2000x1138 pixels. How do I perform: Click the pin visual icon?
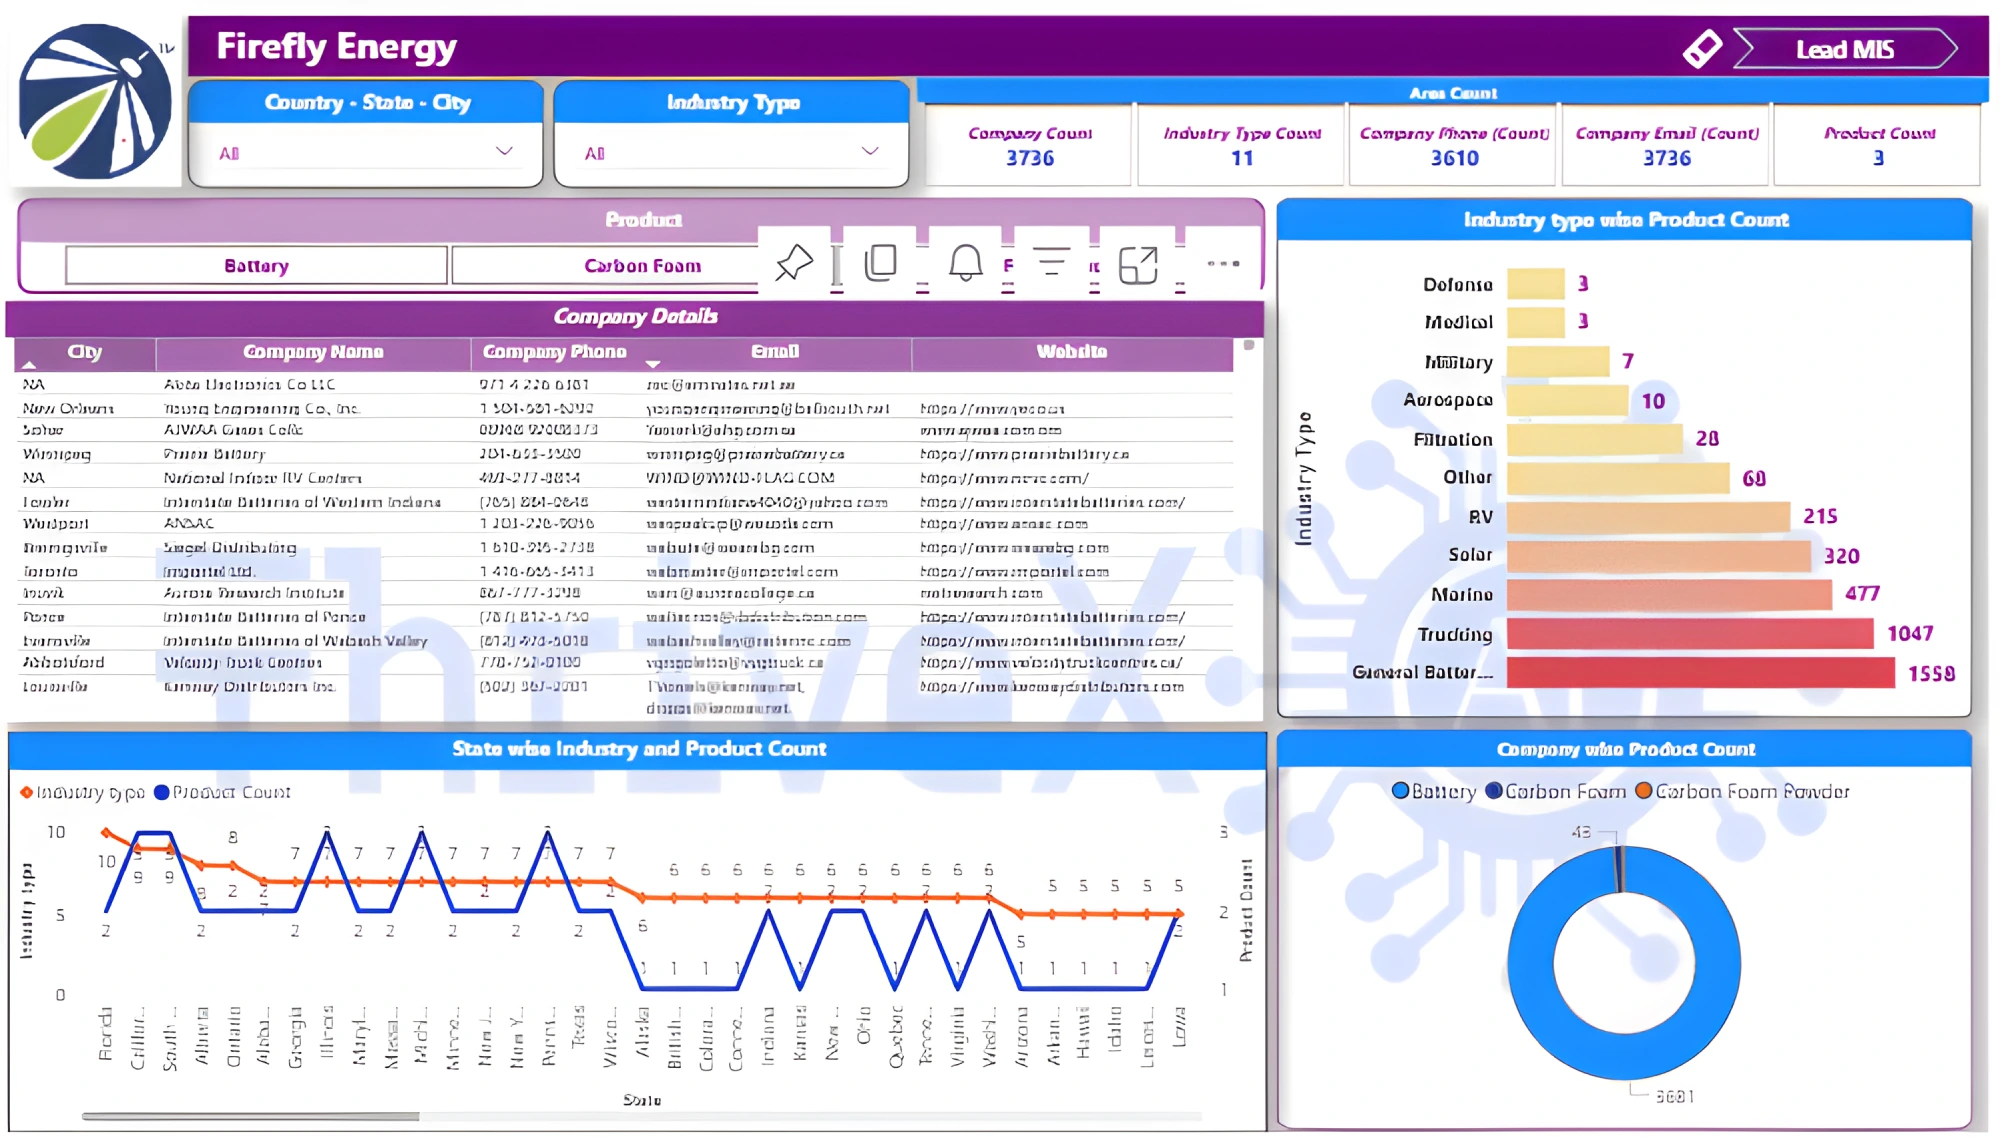pos(794,263)
